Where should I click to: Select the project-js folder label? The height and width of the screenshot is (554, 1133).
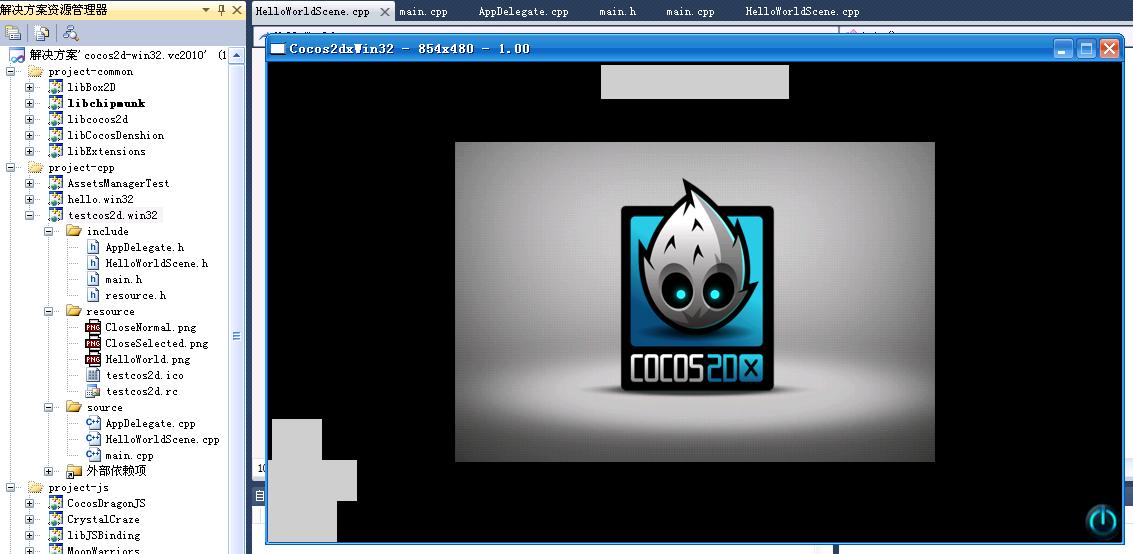click(x=78, y=488)
